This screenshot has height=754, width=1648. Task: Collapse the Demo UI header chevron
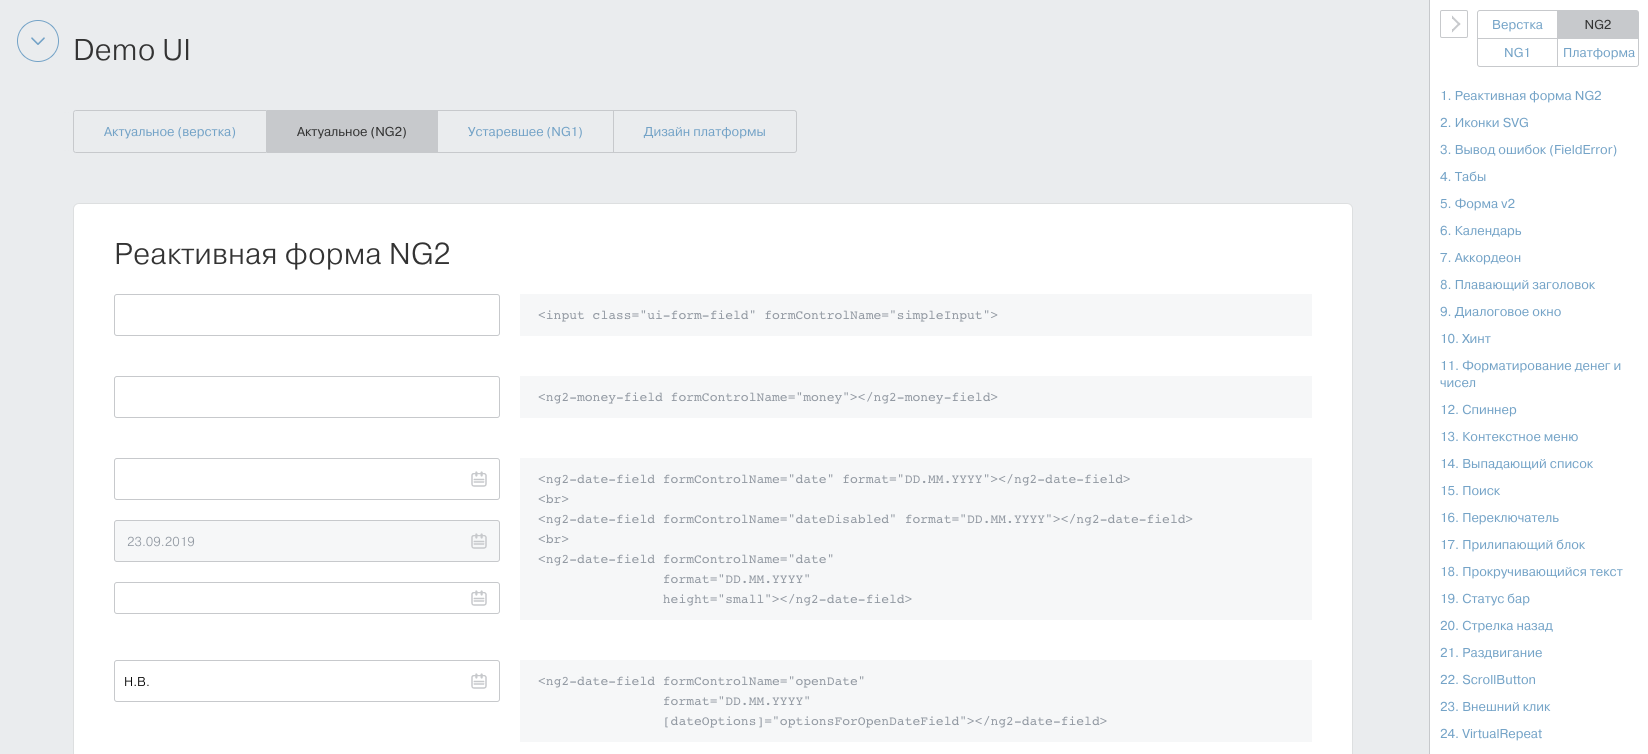38,42
